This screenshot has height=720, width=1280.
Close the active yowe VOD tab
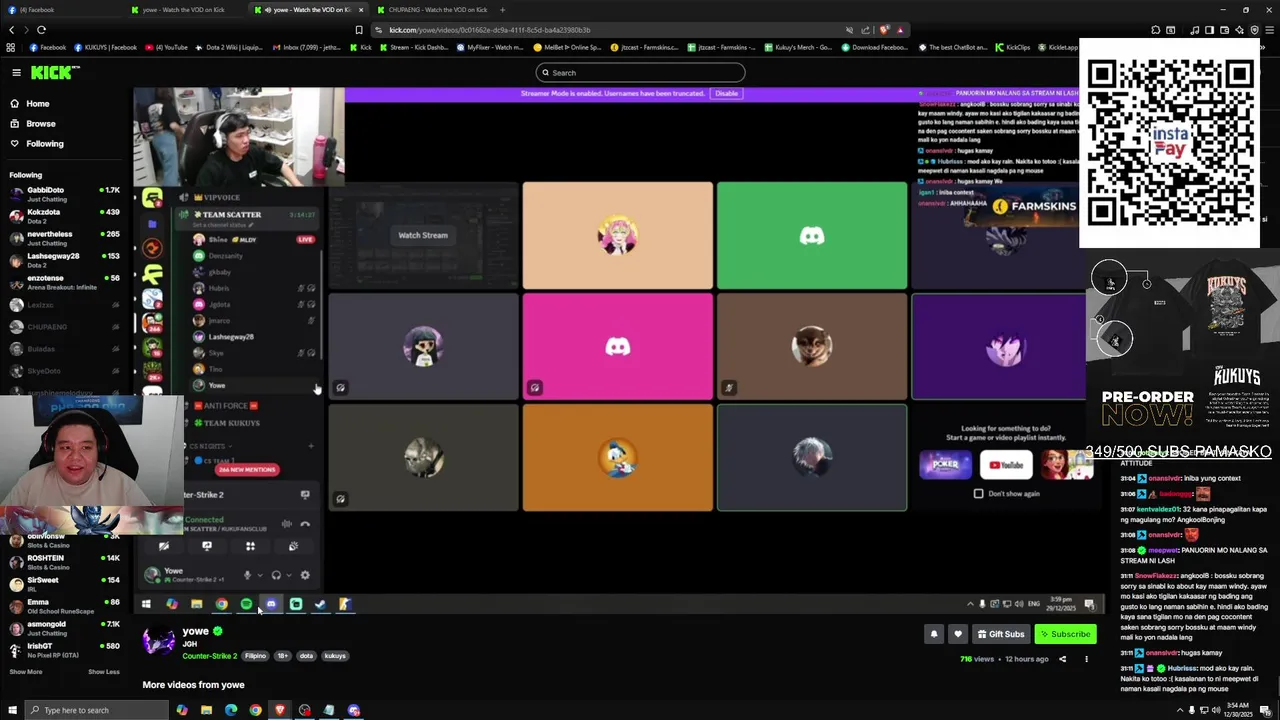(361, 10)
